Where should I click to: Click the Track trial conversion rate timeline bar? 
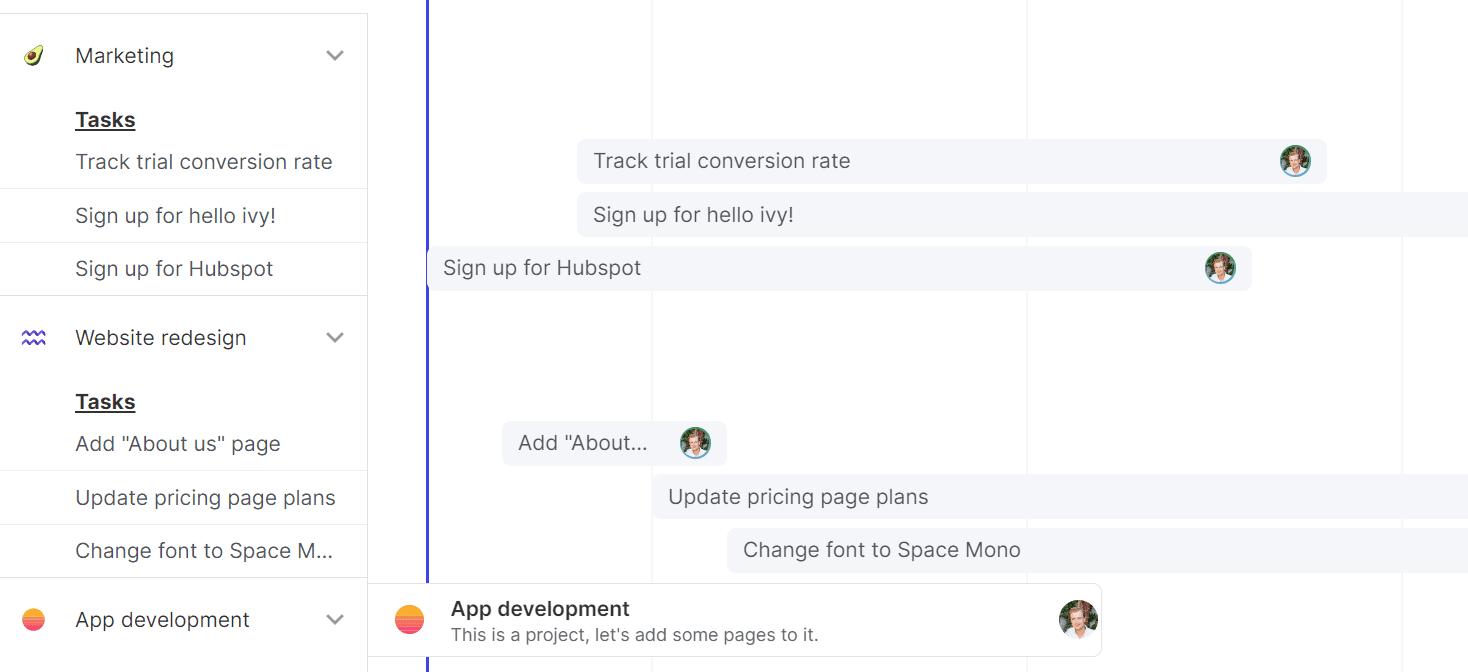(952, 161)
